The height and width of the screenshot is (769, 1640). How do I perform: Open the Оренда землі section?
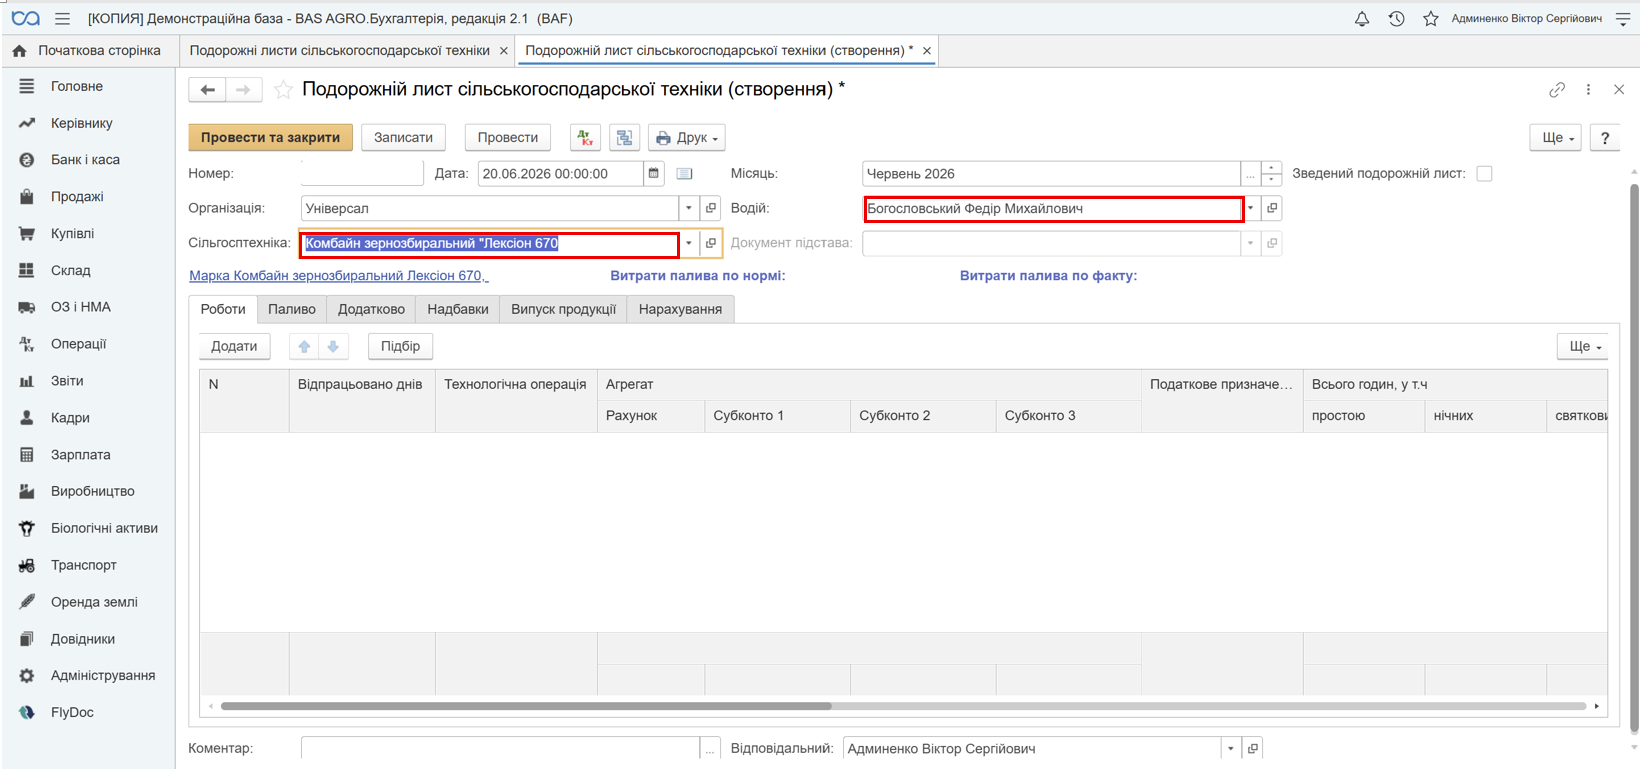[x=95, y=602]
